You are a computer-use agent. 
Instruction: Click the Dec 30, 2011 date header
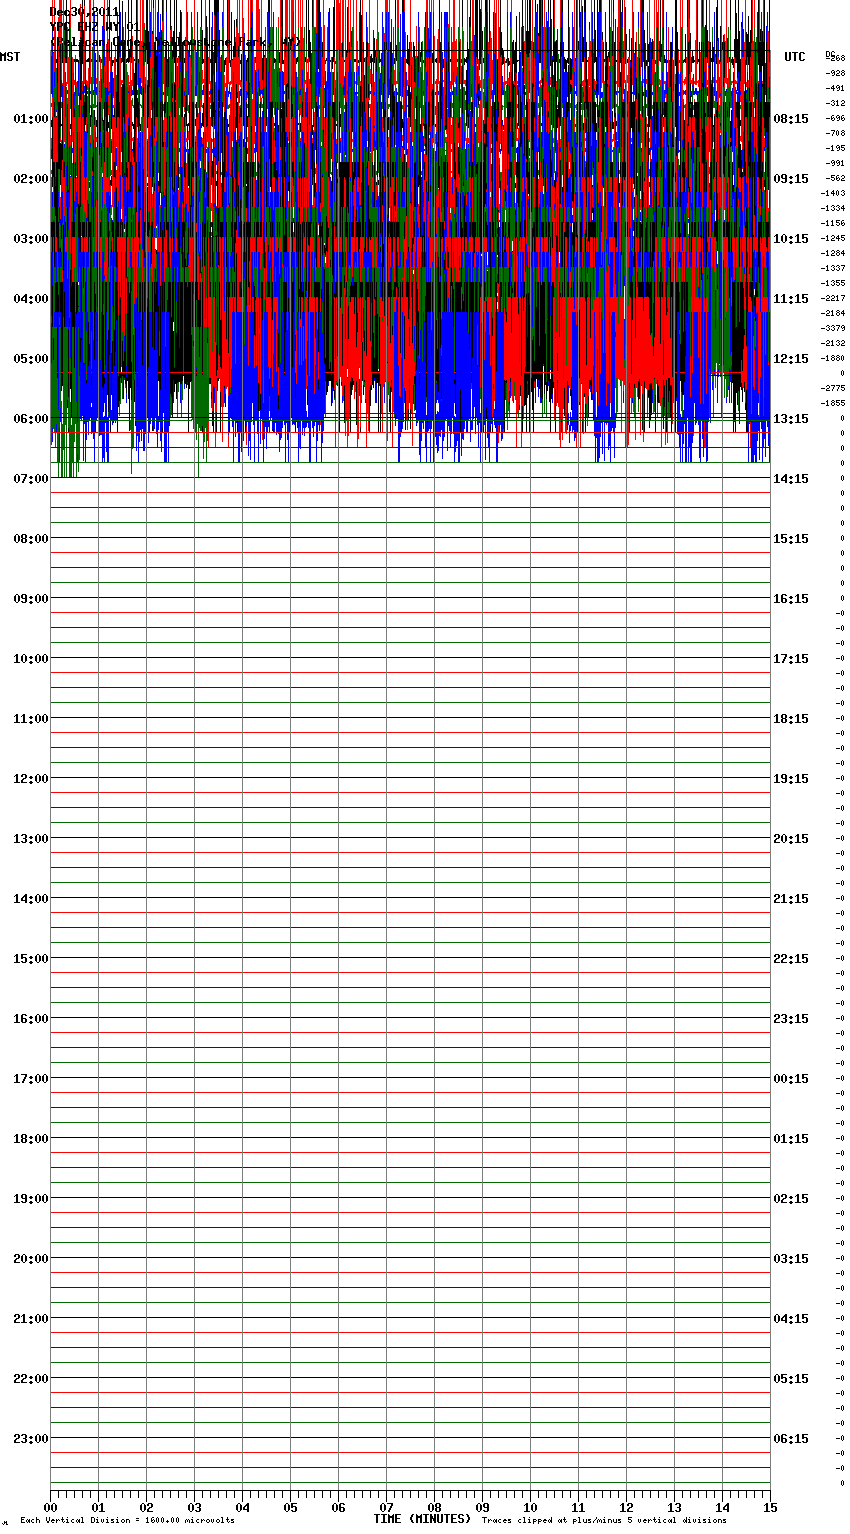(84, 12)
